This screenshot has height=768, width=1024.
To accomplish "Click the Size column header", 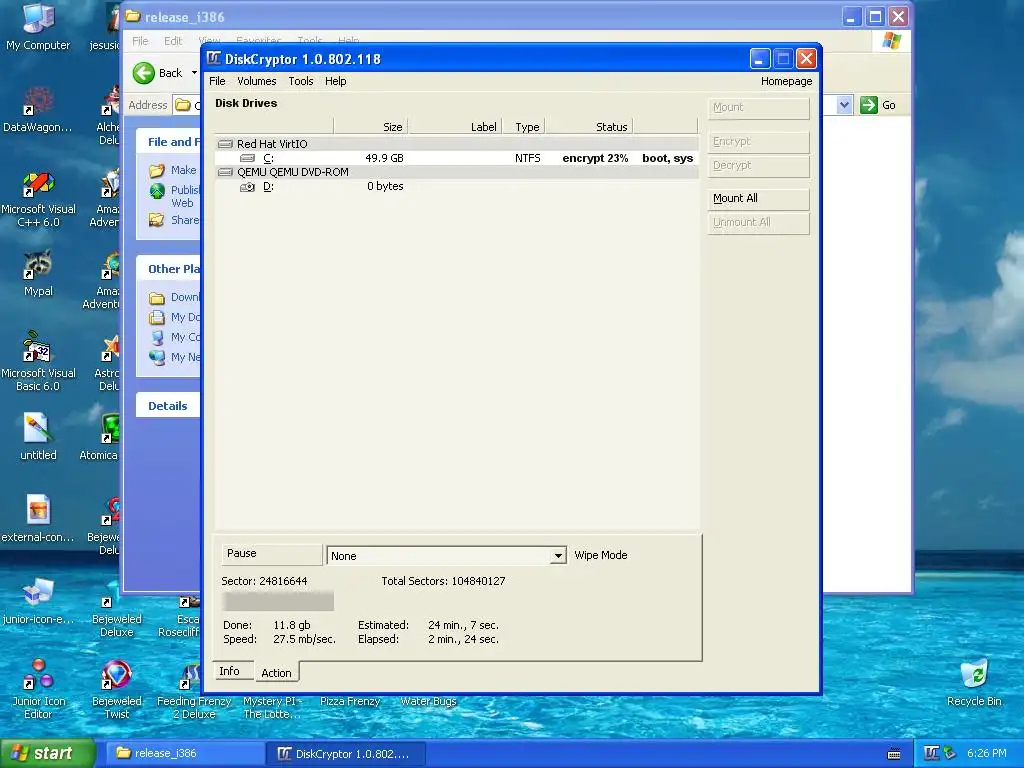I will click(370, 127).
